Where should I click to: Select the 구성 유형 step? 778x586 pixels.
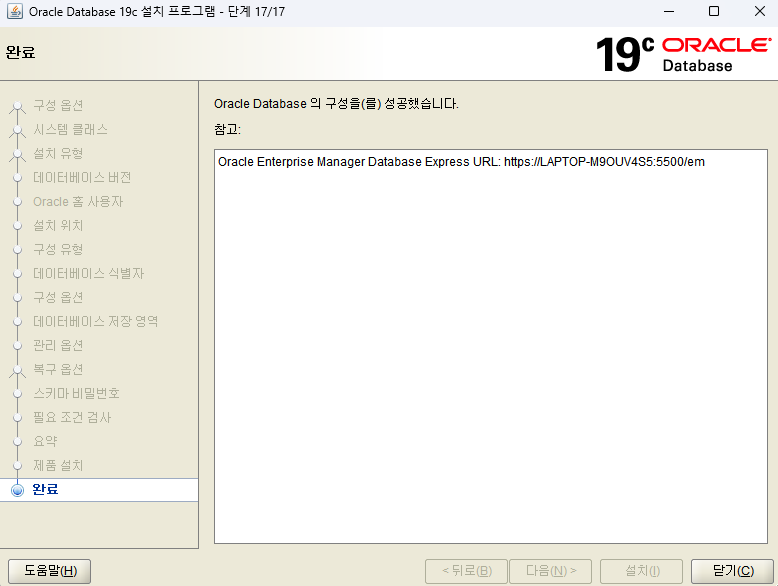click(x=58, y=249)
